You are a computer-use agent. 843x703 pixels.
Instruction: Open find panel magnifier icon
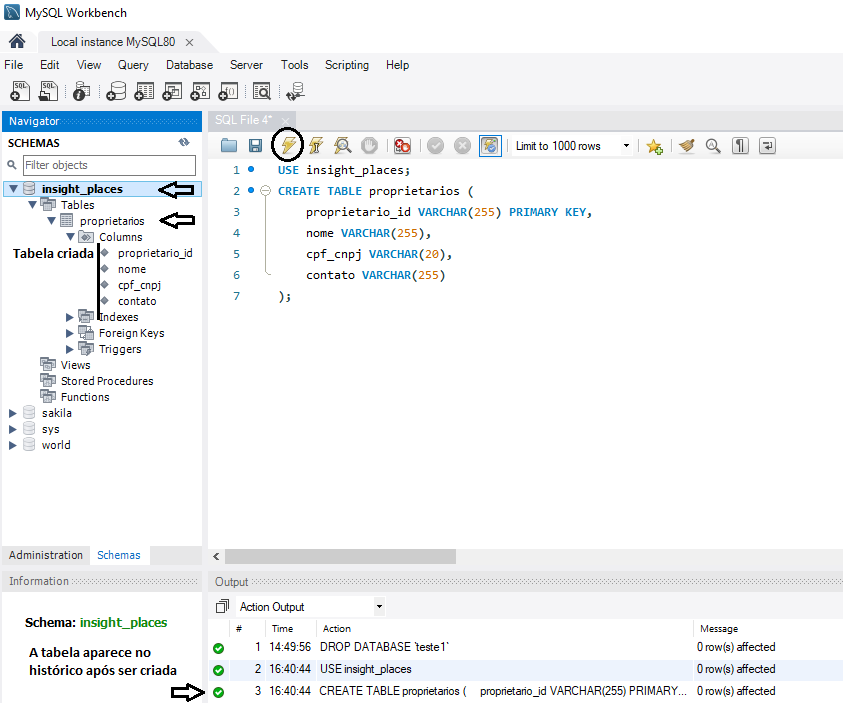click(x=713, y=146)
